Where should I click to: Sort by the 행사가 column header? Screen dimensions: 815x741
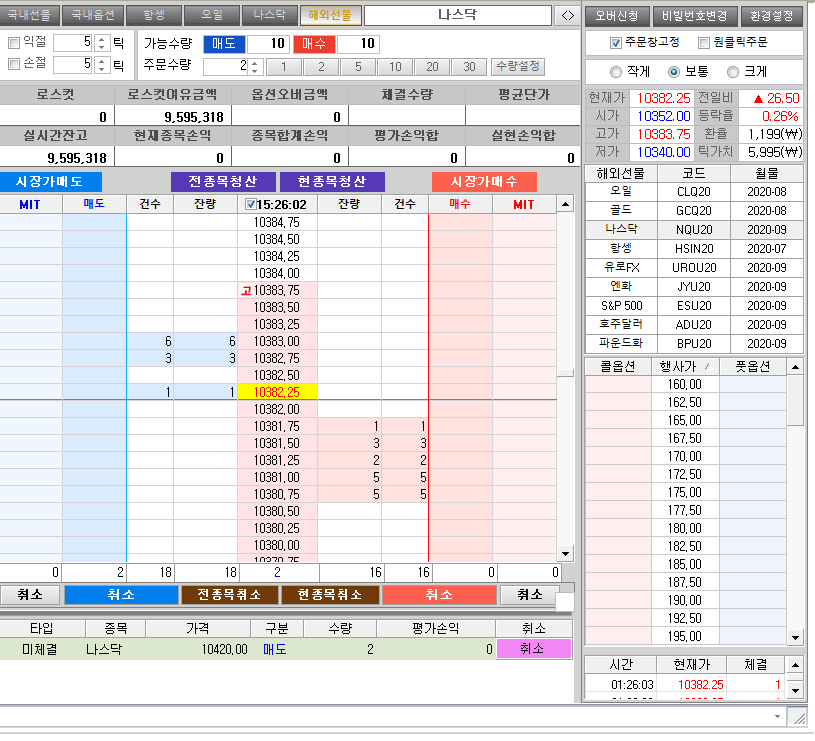(x=684, y=367)
